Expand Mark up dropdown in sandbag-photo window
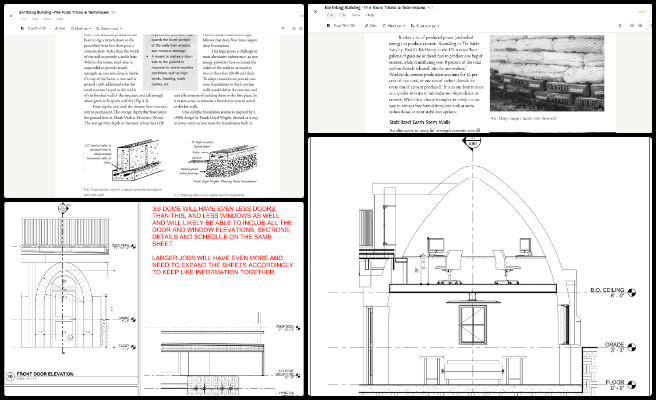The height and width of the screenshot is (400, 656). 394,26
